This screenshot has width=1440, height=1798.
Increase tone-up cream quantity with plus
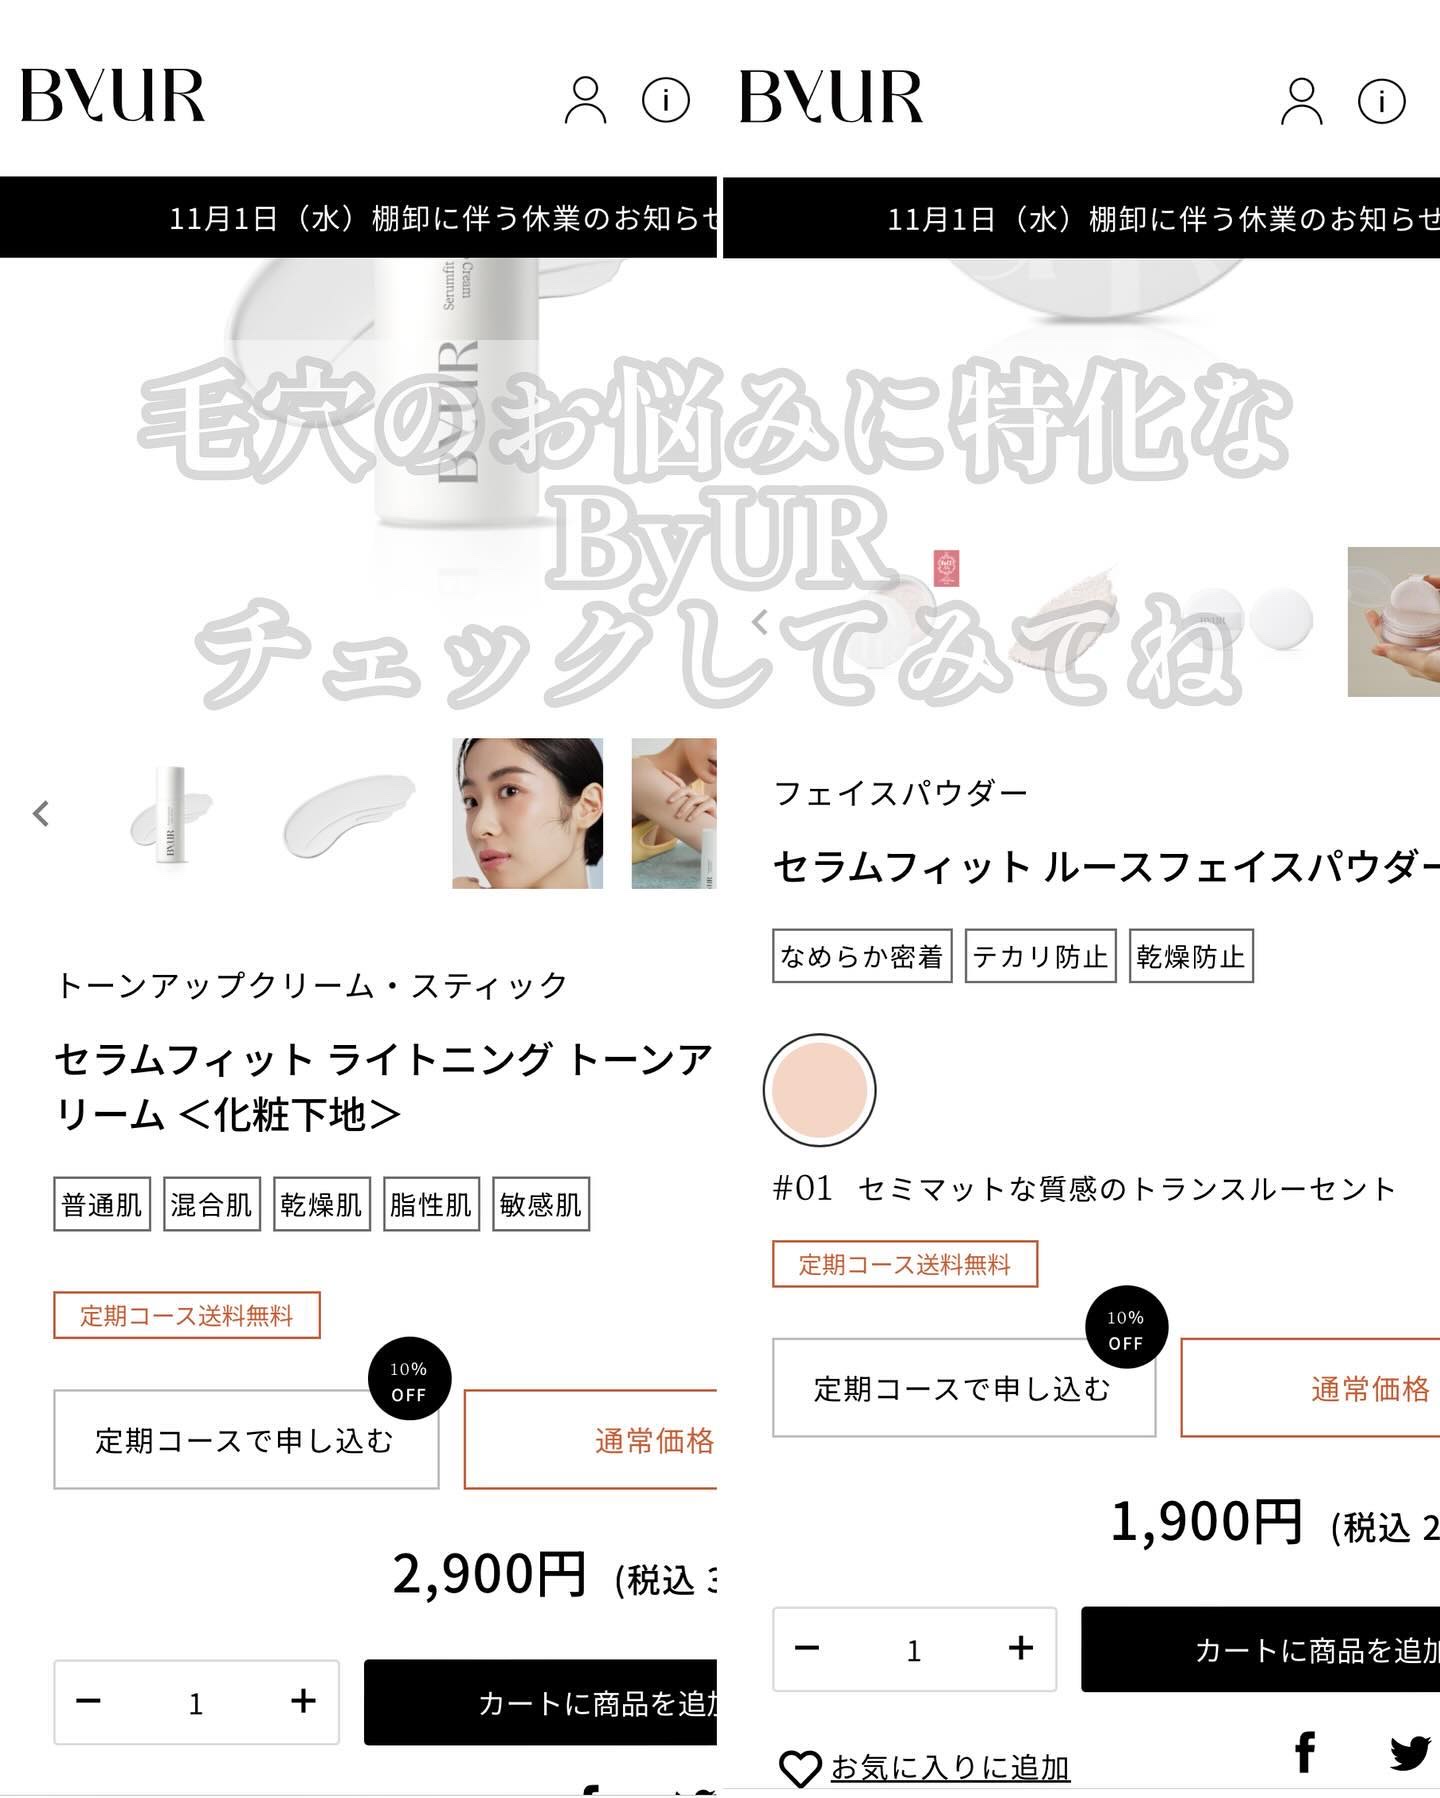[303, 1701]
